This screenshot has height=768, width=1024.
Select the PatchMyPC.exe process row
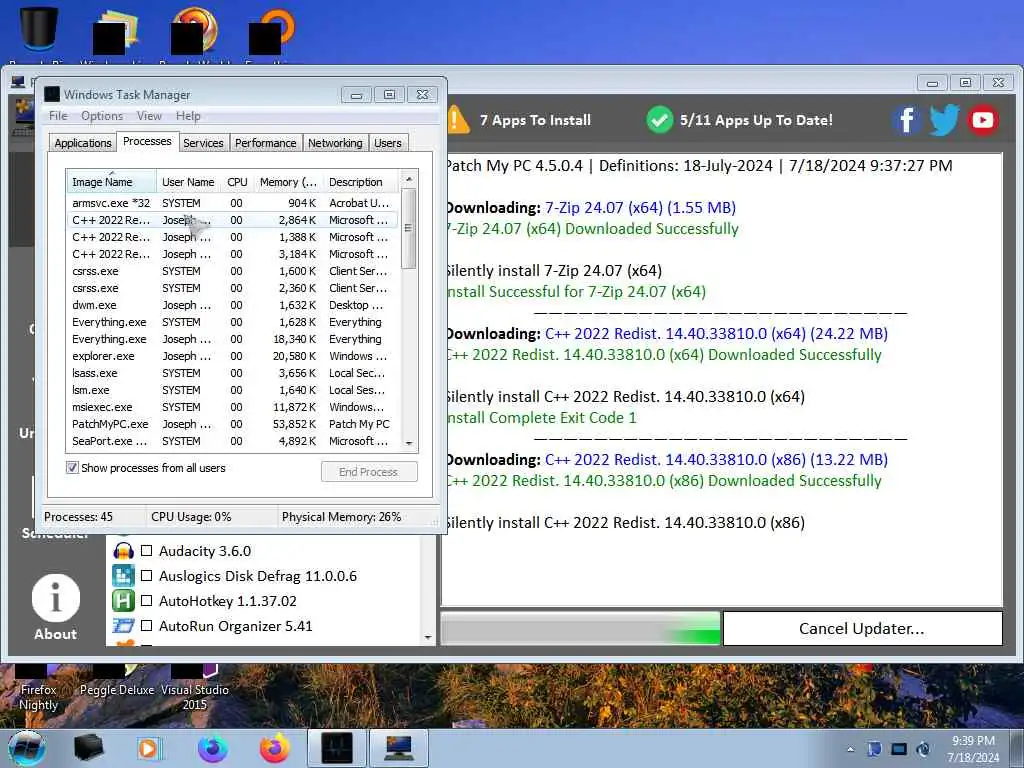click(231, 424)
